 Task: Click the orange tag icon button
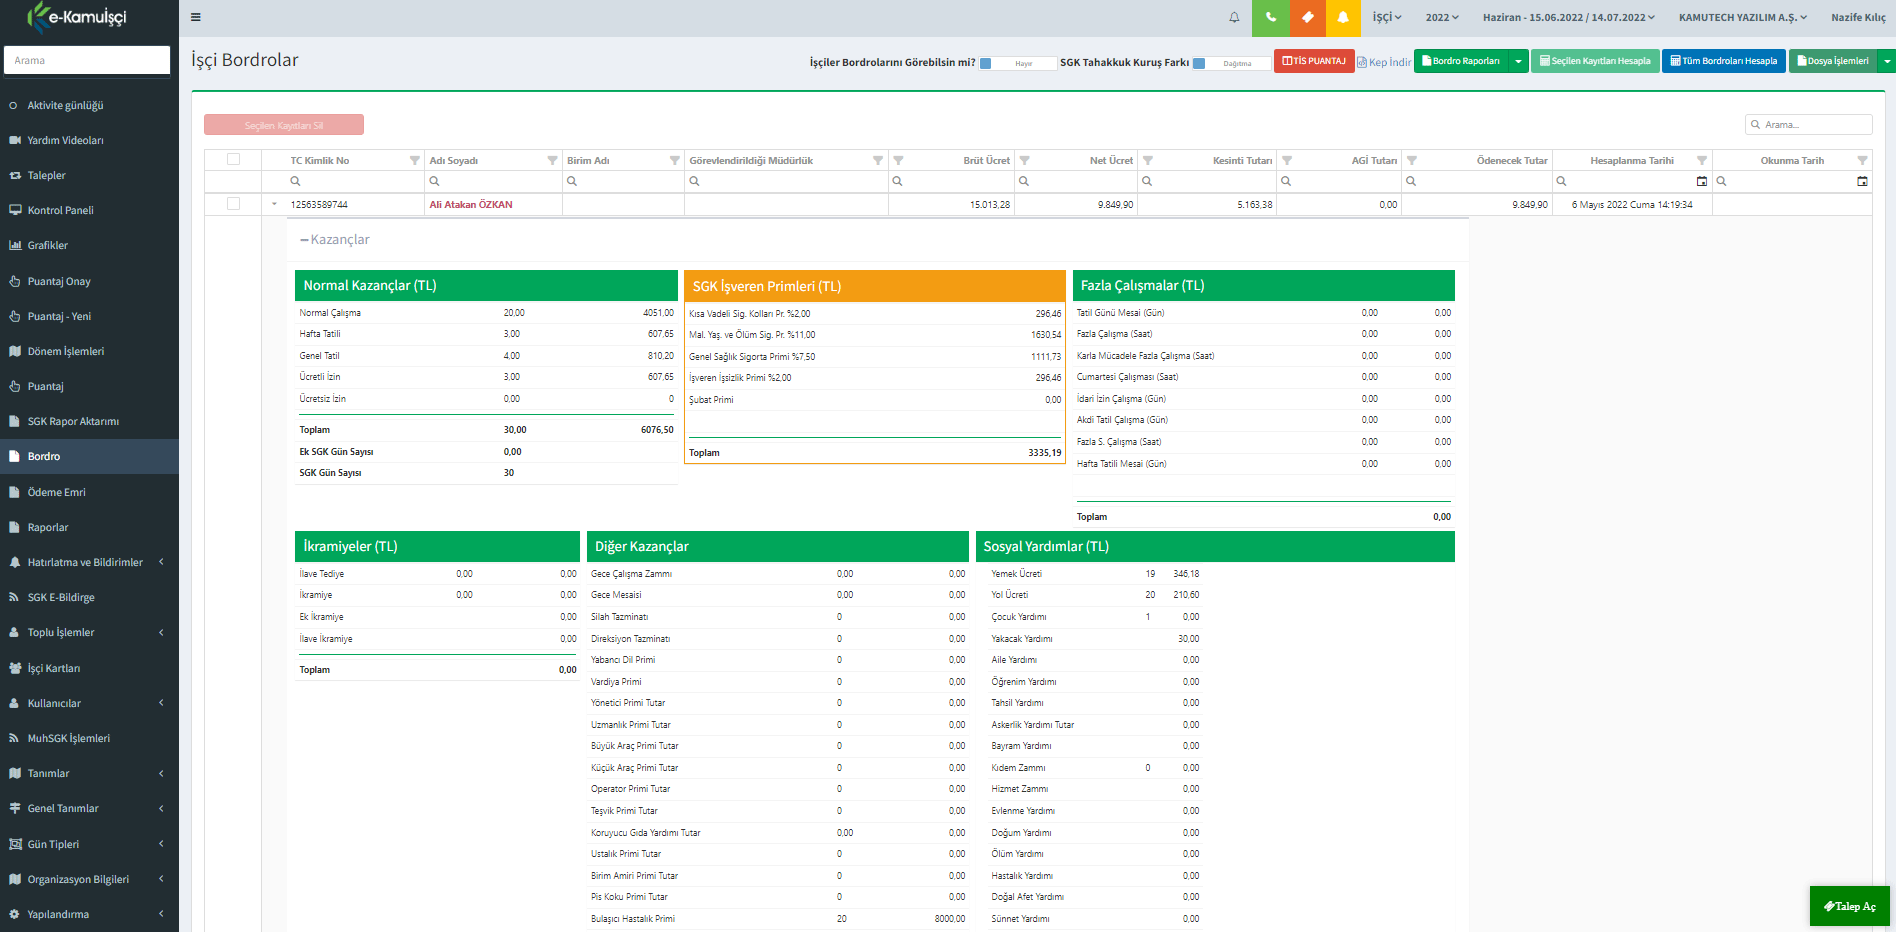1307,18
